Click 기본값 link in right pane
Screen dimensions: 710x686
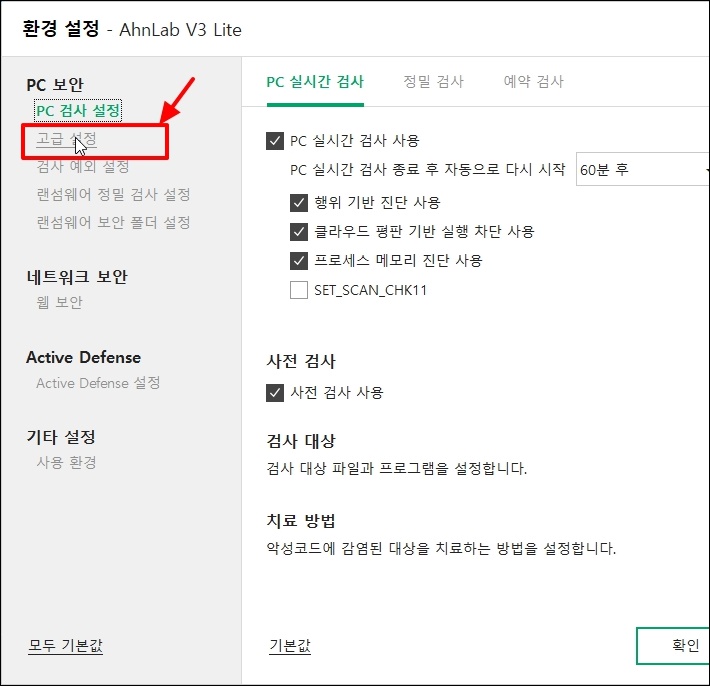tap(290, 645)
